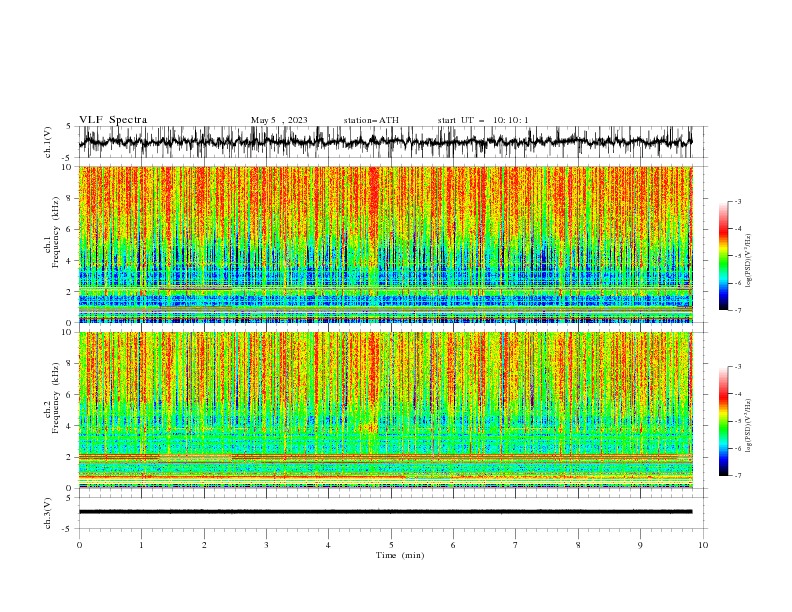The height and width of the screenshot is (612, 792).
Task: Click the ch.2 frequency tick "4"
Action: click(69, 426)
